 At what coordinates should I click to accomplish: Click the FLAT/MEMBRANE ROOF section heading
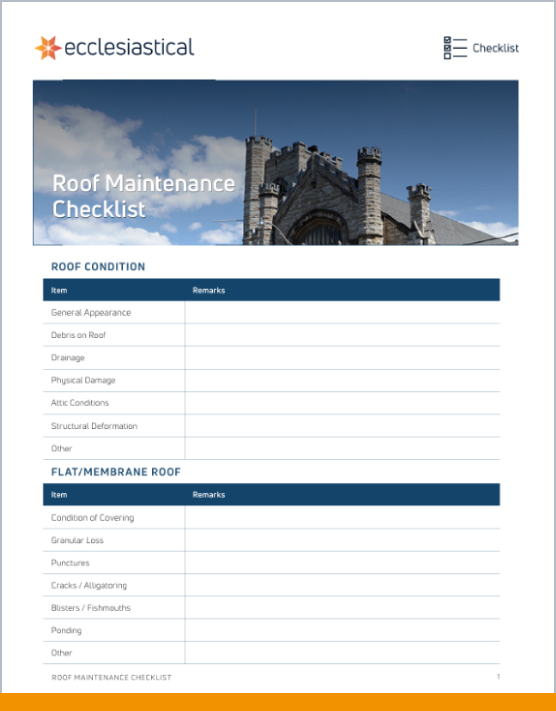point(116,472)
